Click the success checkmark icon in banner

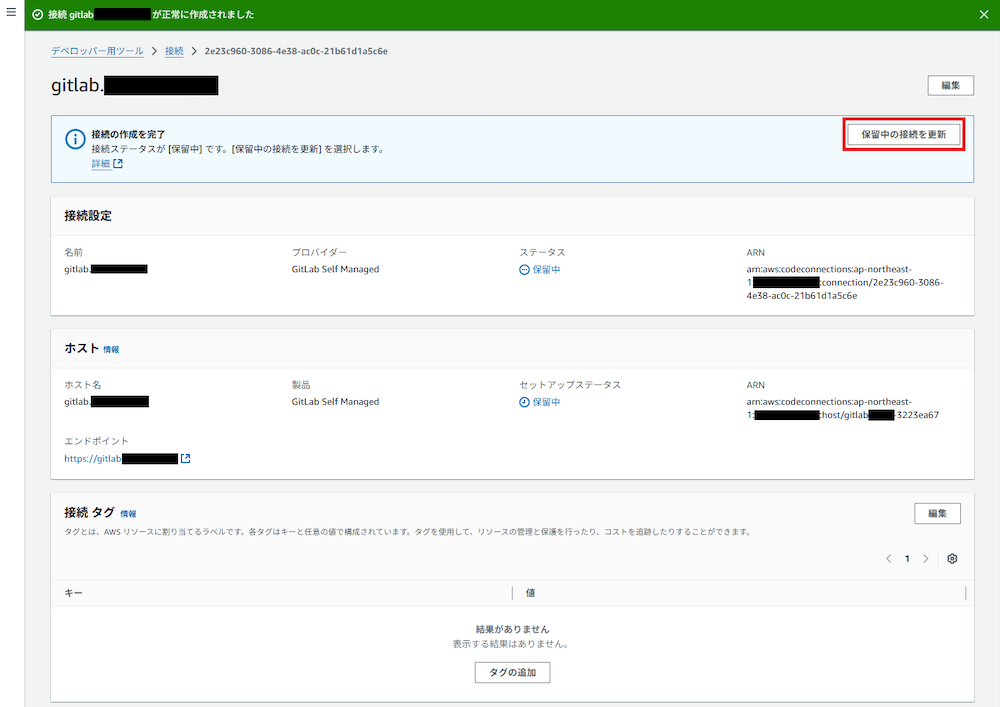pos(38,15)
